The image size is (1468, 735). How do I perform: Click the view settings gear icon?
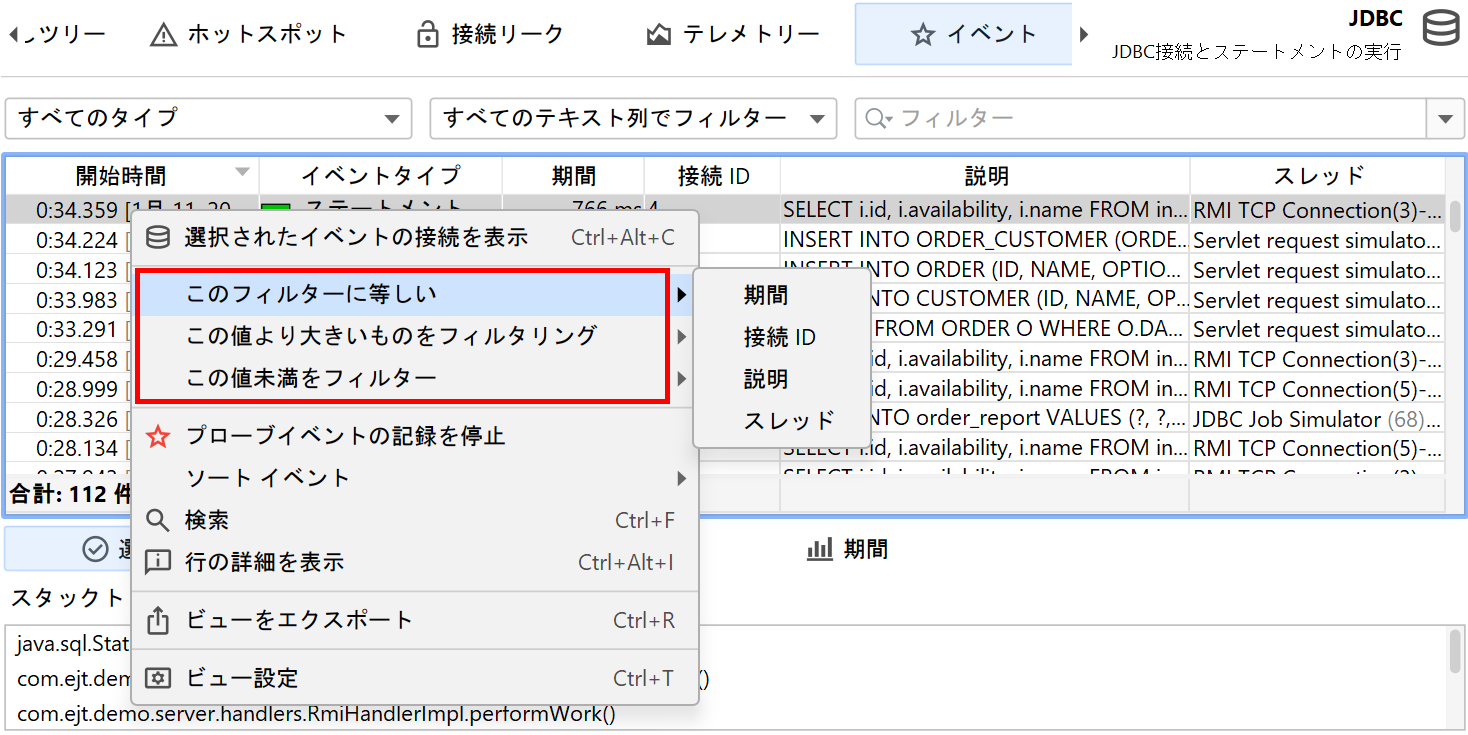pos(158,679)
